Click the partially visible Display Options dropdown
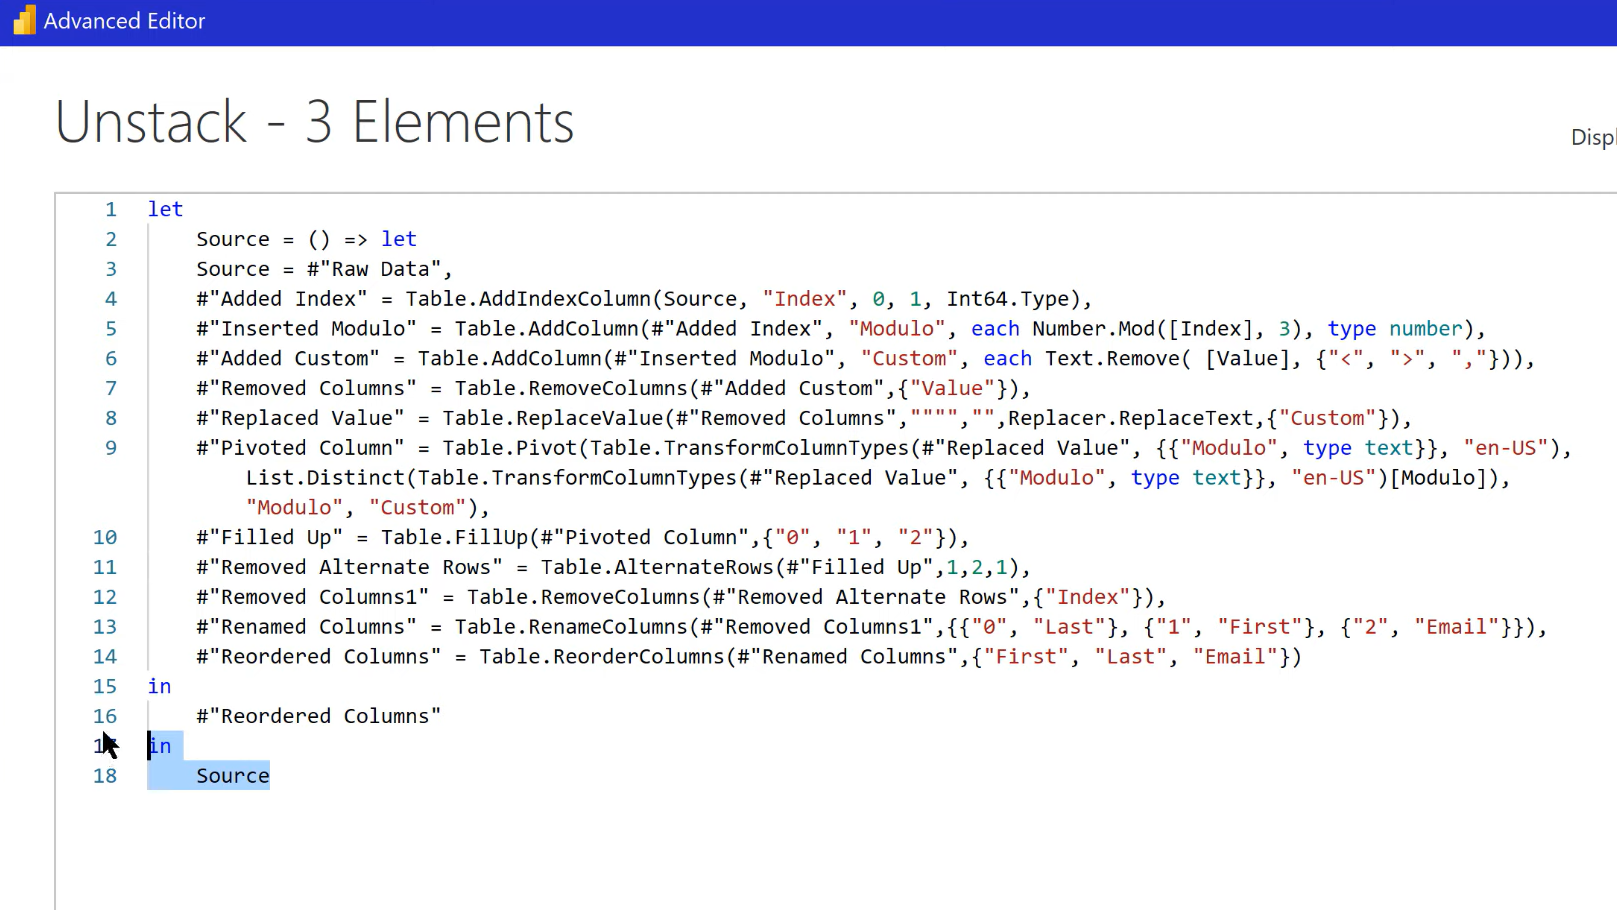This screenshot has width=1617, height=910. pyautogui.click(x=1593, y=137)
